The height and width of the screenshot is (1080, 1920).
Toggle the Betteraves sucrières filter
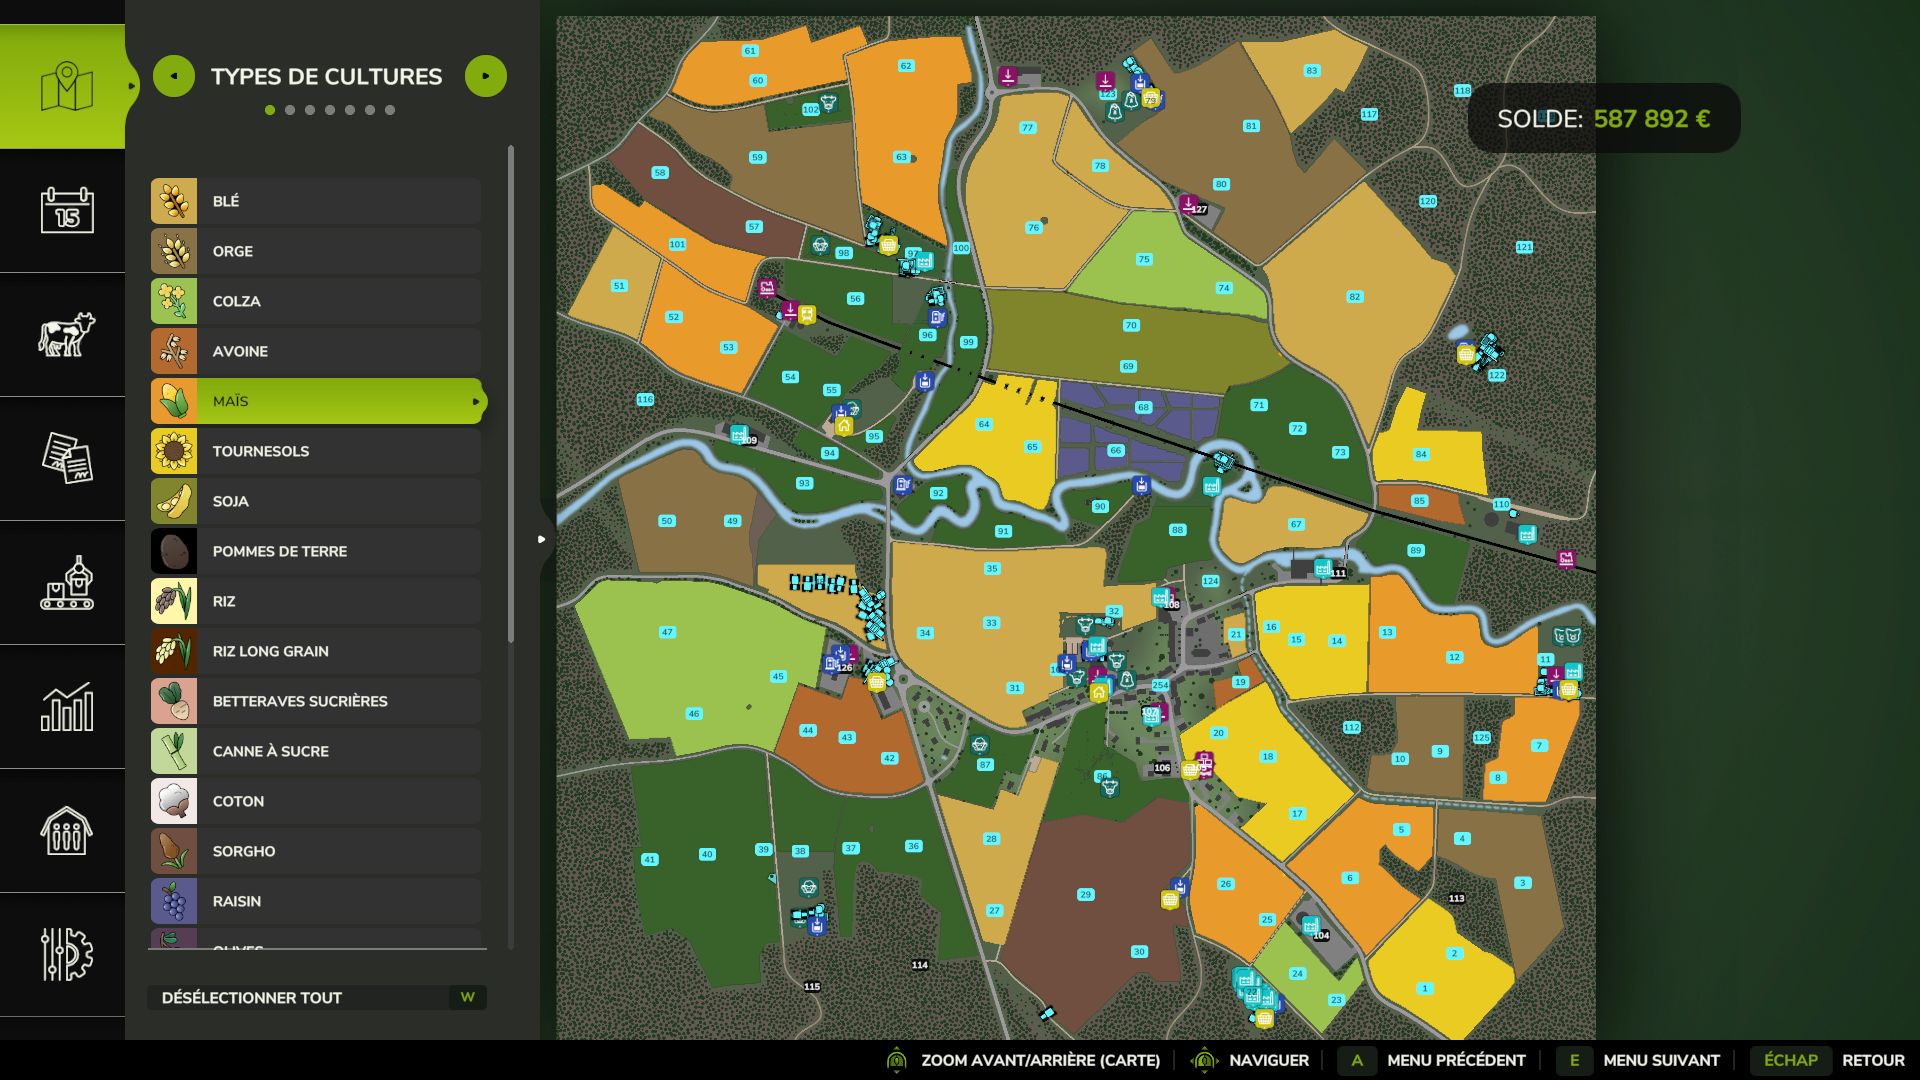click(x=316, y=701)
